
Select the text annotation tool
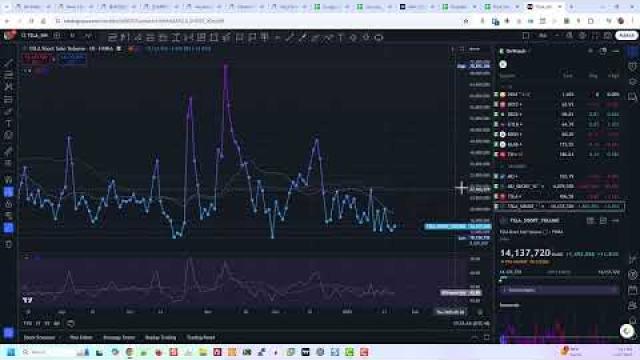8,123
